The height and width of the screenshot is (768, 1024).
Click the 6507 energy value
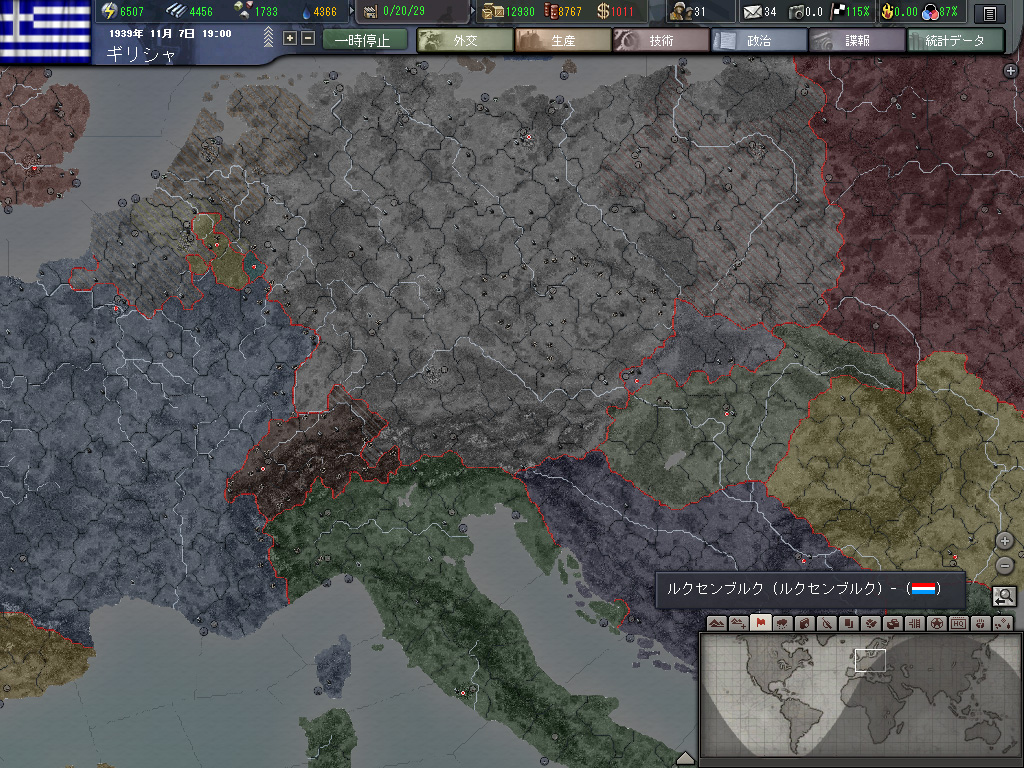[132, 12]
